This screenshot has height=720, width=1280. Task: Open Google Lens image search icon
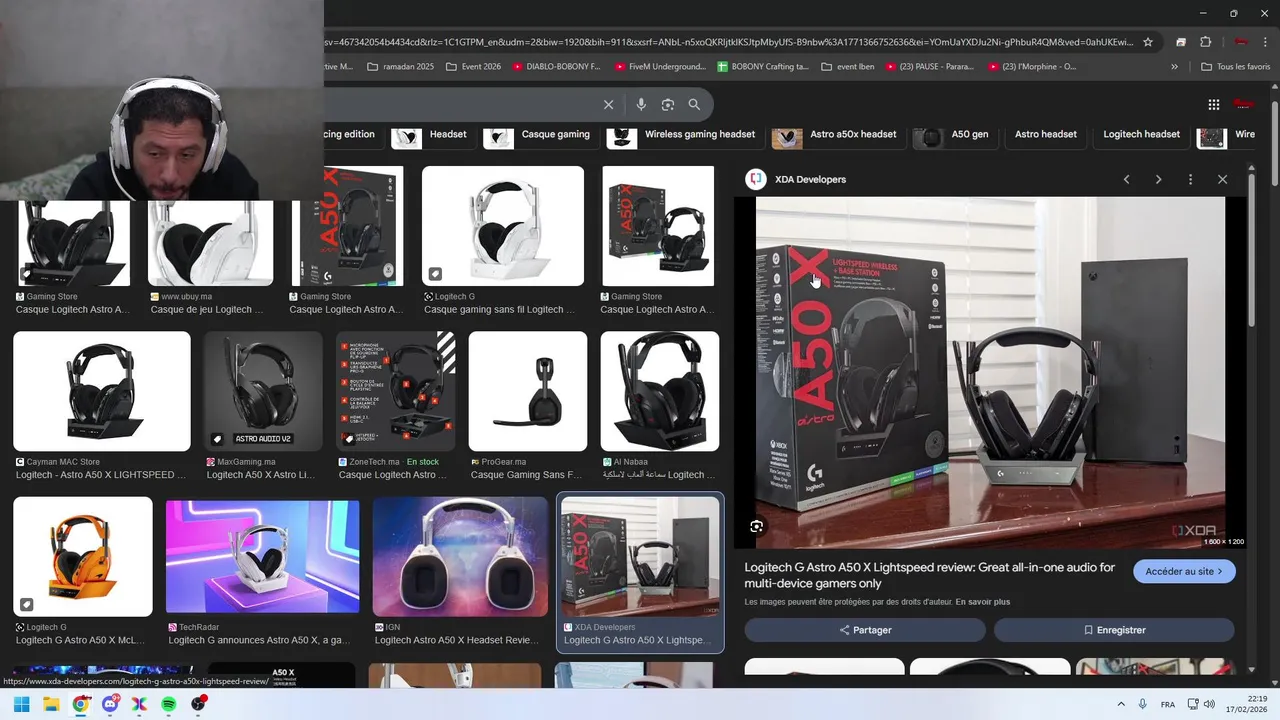point(668,104)
